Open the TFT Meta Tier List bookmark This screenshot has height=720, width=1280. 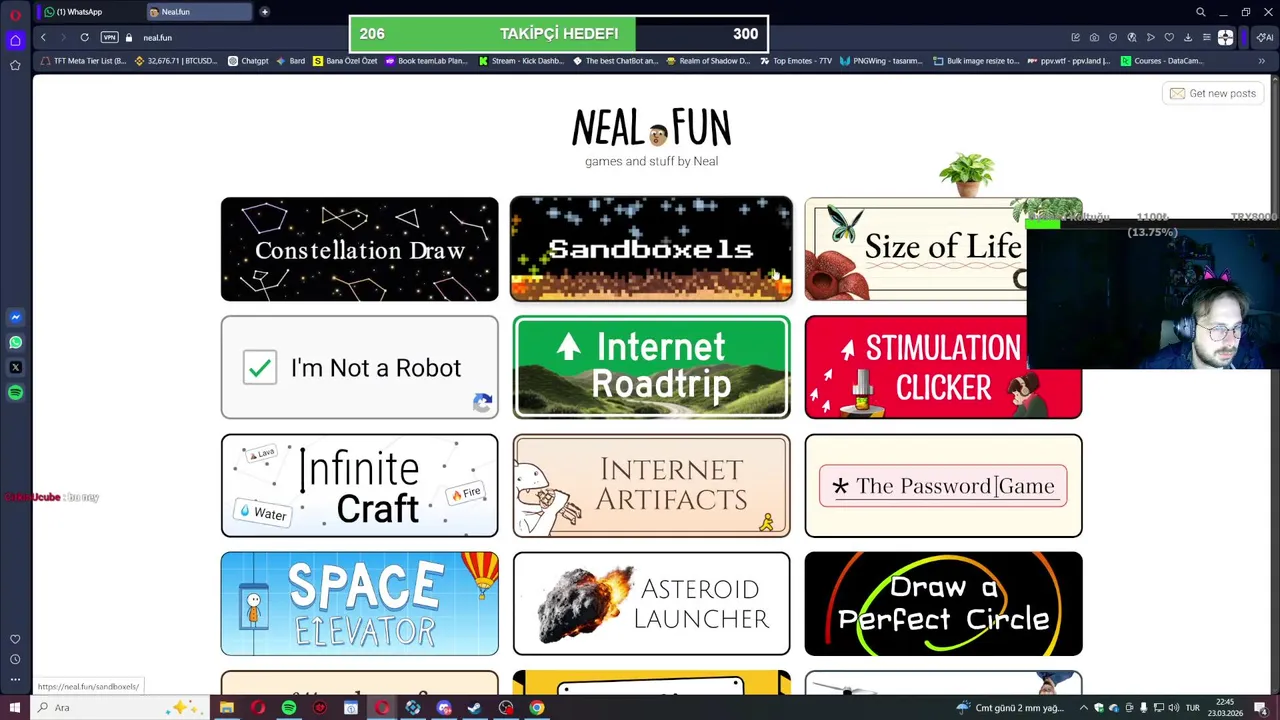83,61
